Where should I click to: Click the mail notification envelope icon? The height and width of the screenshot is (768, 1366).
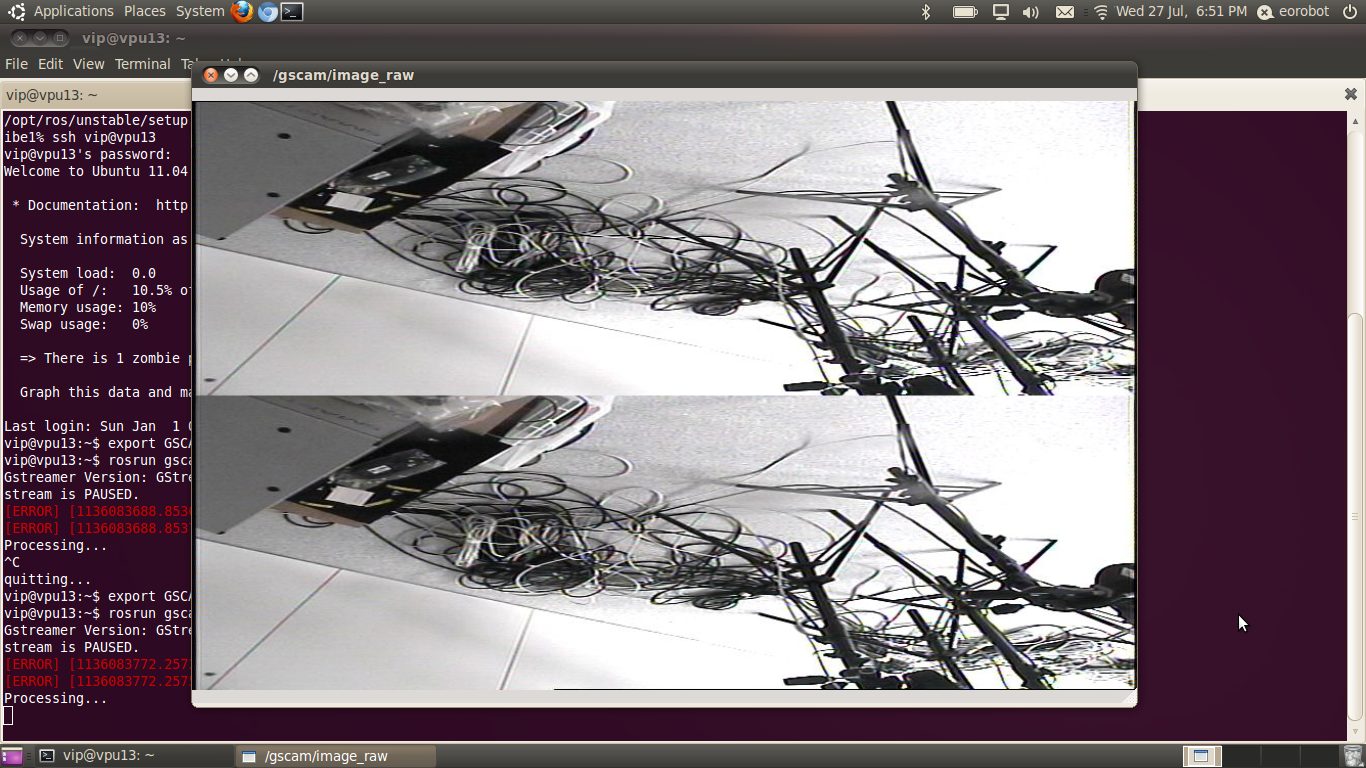(x=1064, y=11)
